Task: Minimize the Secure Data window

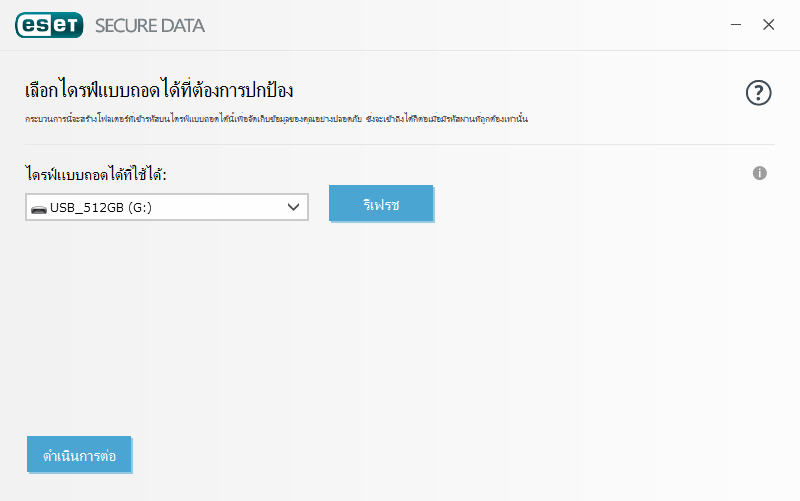Action: [736, 24]
